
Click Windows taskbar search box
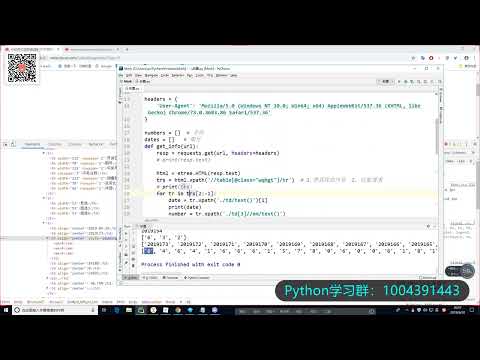(55, 310)
